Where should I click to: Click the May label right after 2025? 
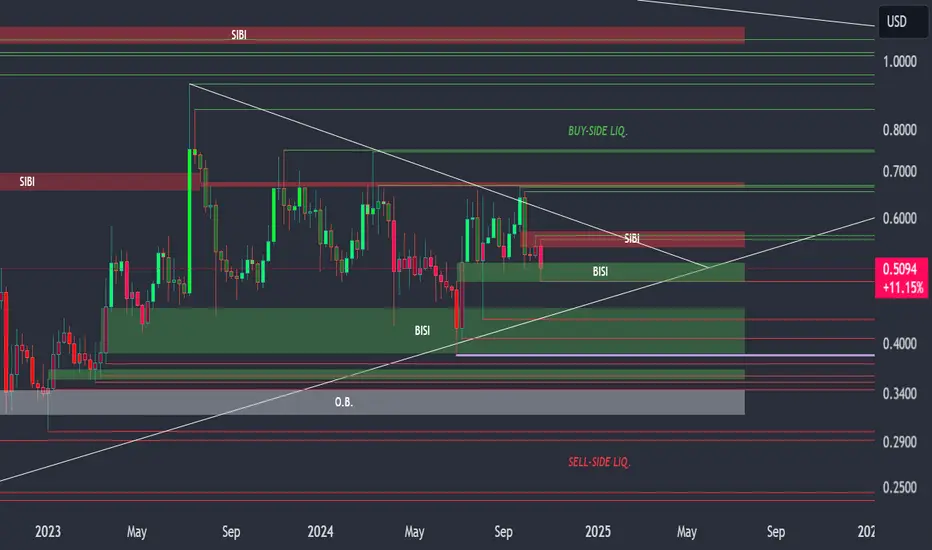(687, 532)
